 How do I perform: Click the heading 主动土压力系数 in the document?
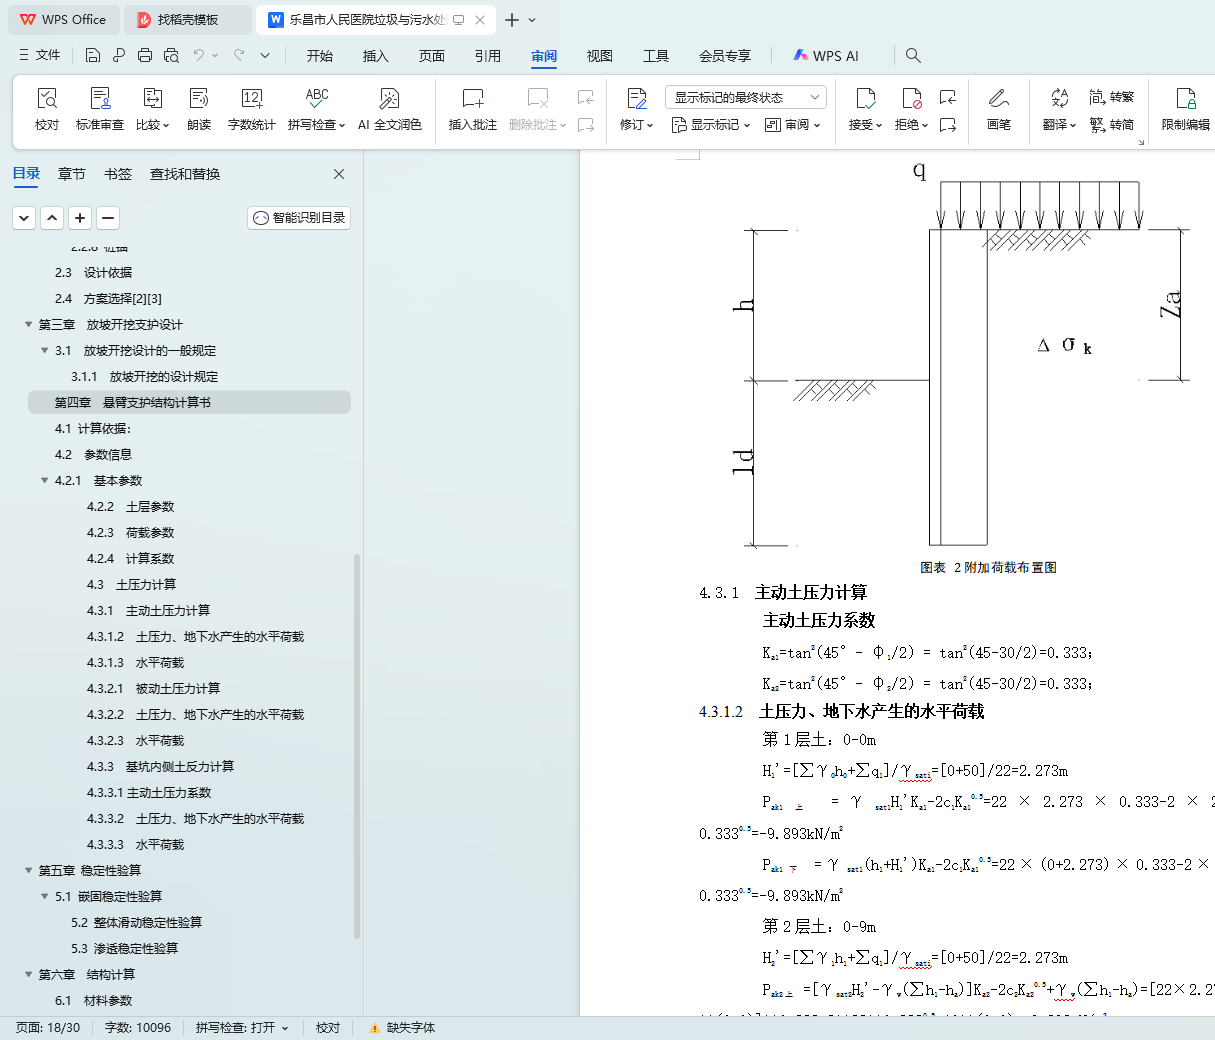(819, 620)
